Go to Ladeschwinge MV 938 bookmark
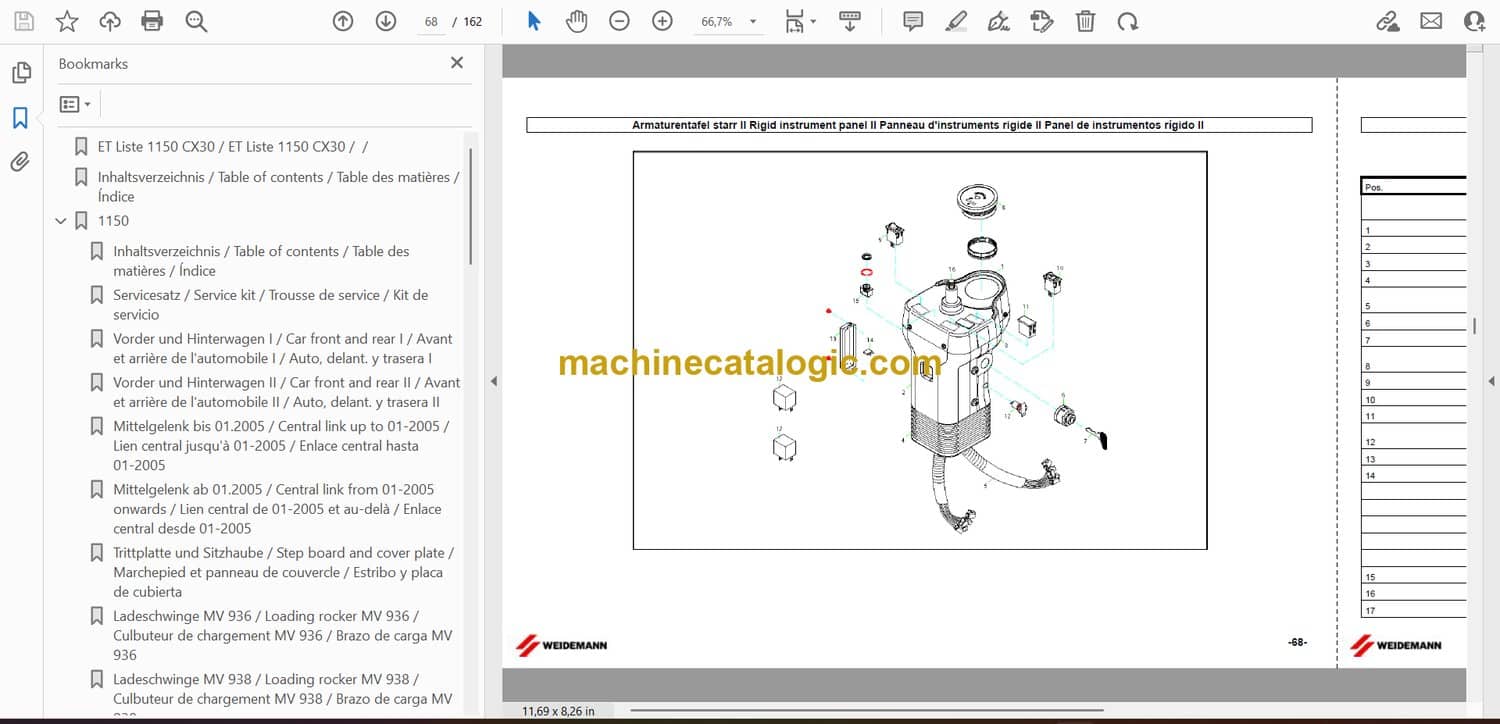Screen dimensions: 1500x724 (x=283, y=694)
